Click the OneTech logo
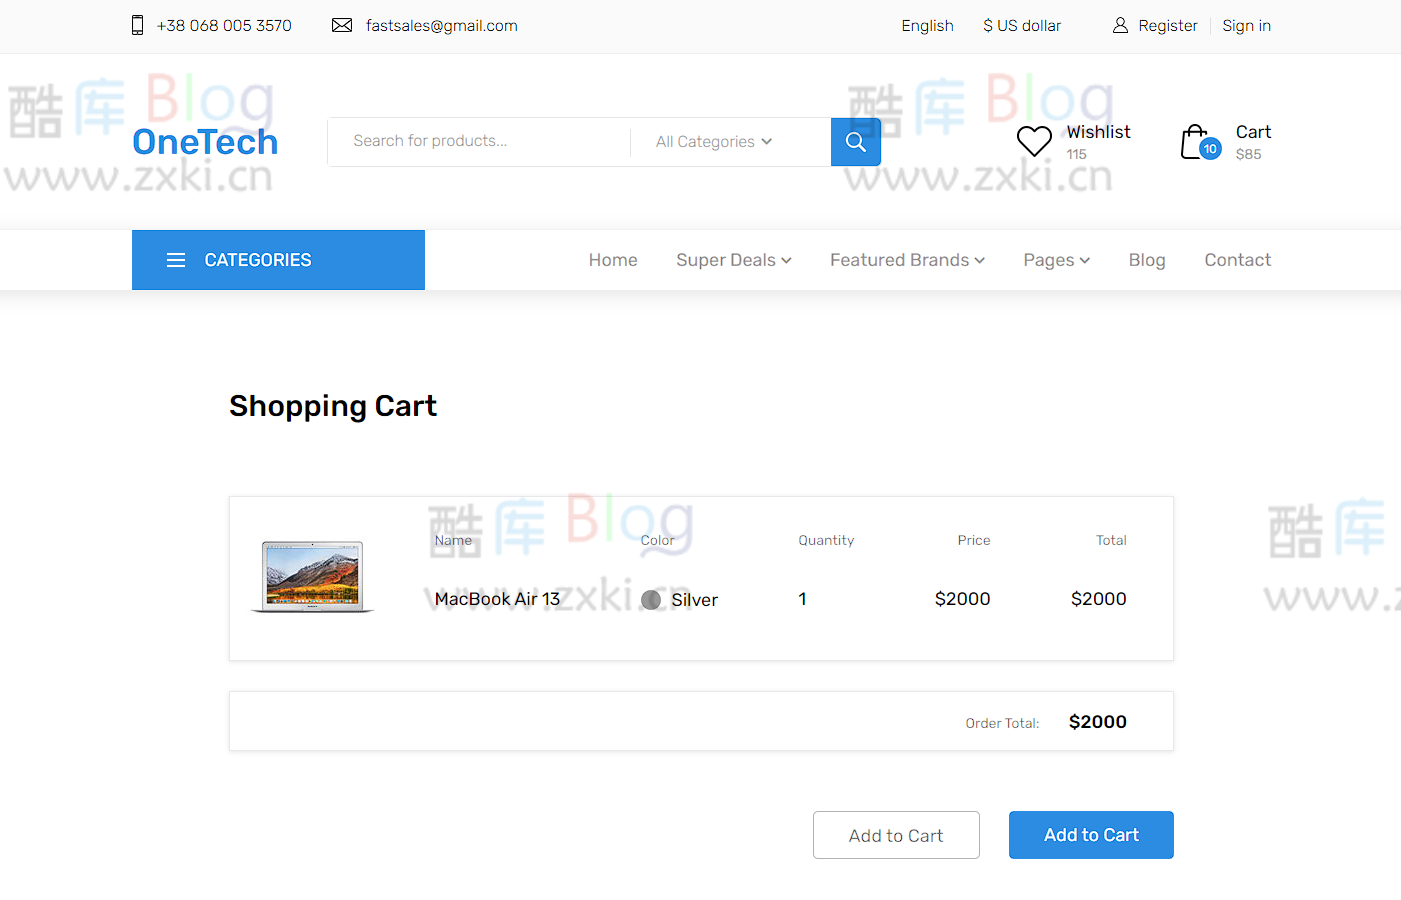Screen dimensions: 1401x900 (x=205, y=142)
